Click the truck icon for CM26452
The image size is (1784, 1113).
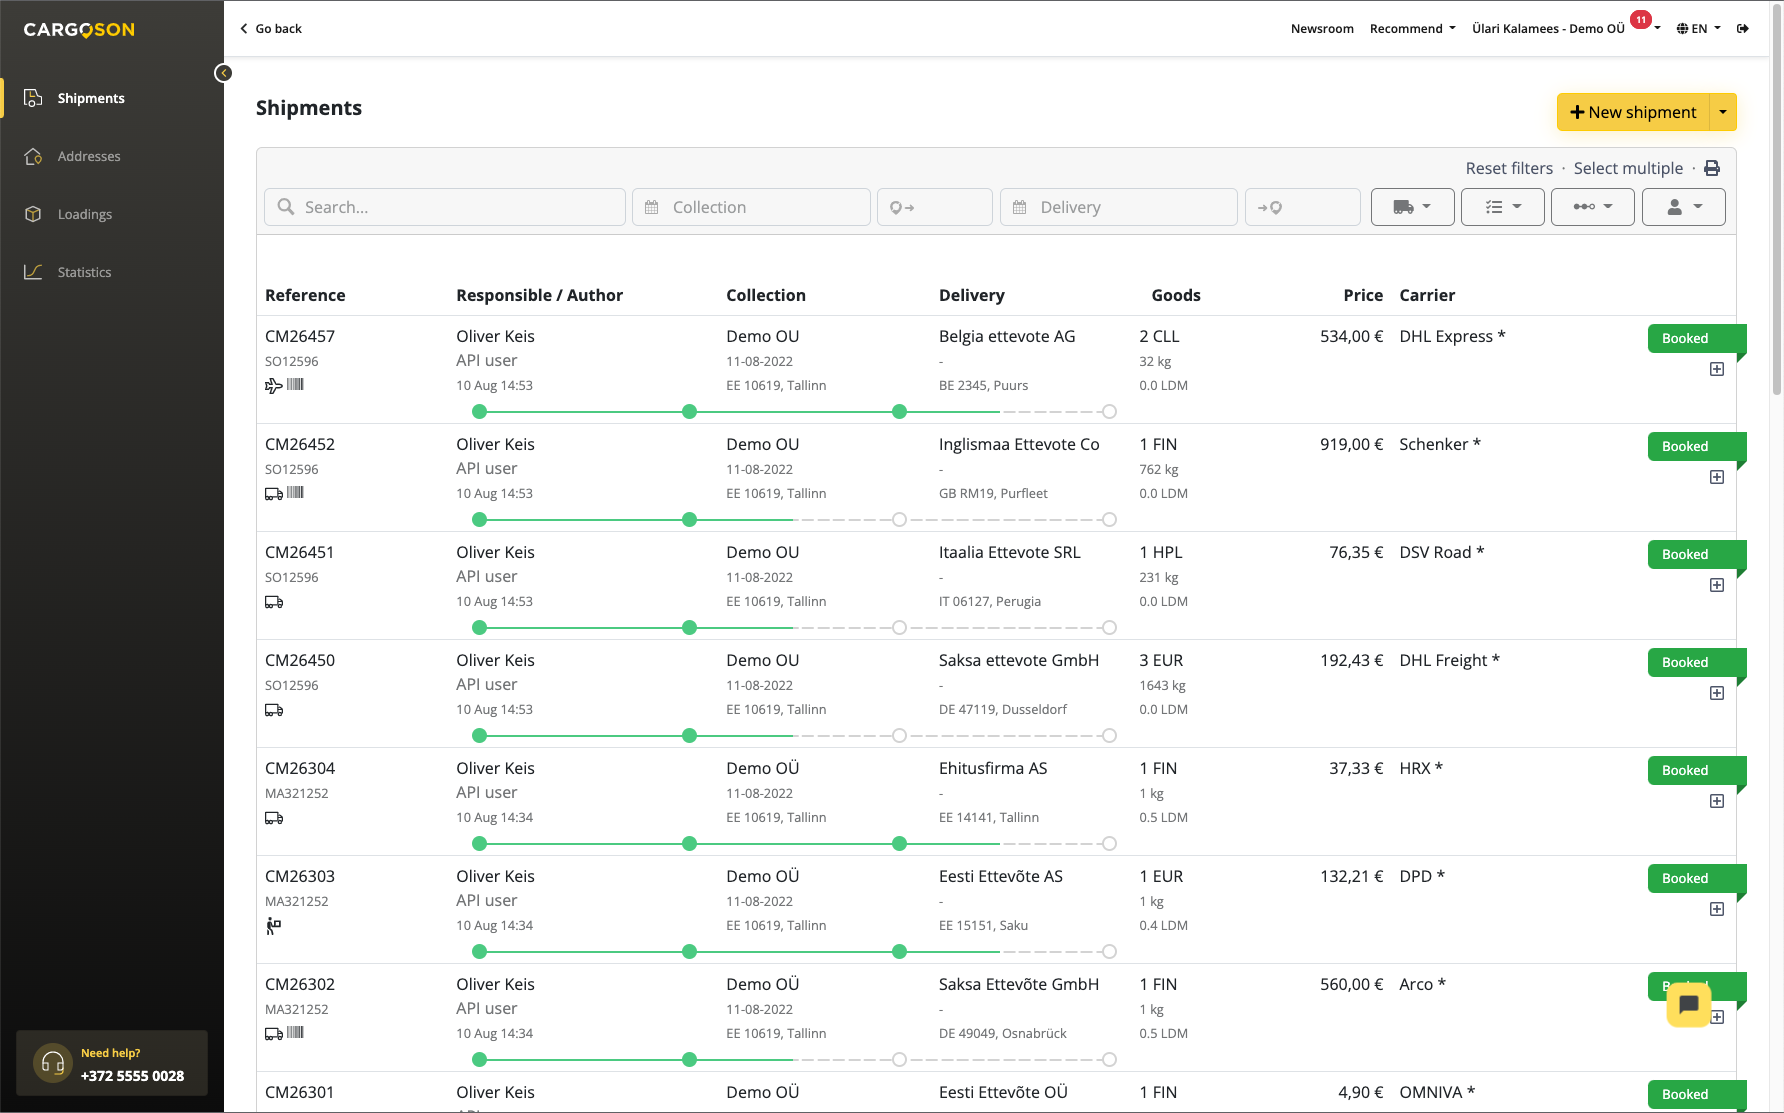(x=274, y=493)
